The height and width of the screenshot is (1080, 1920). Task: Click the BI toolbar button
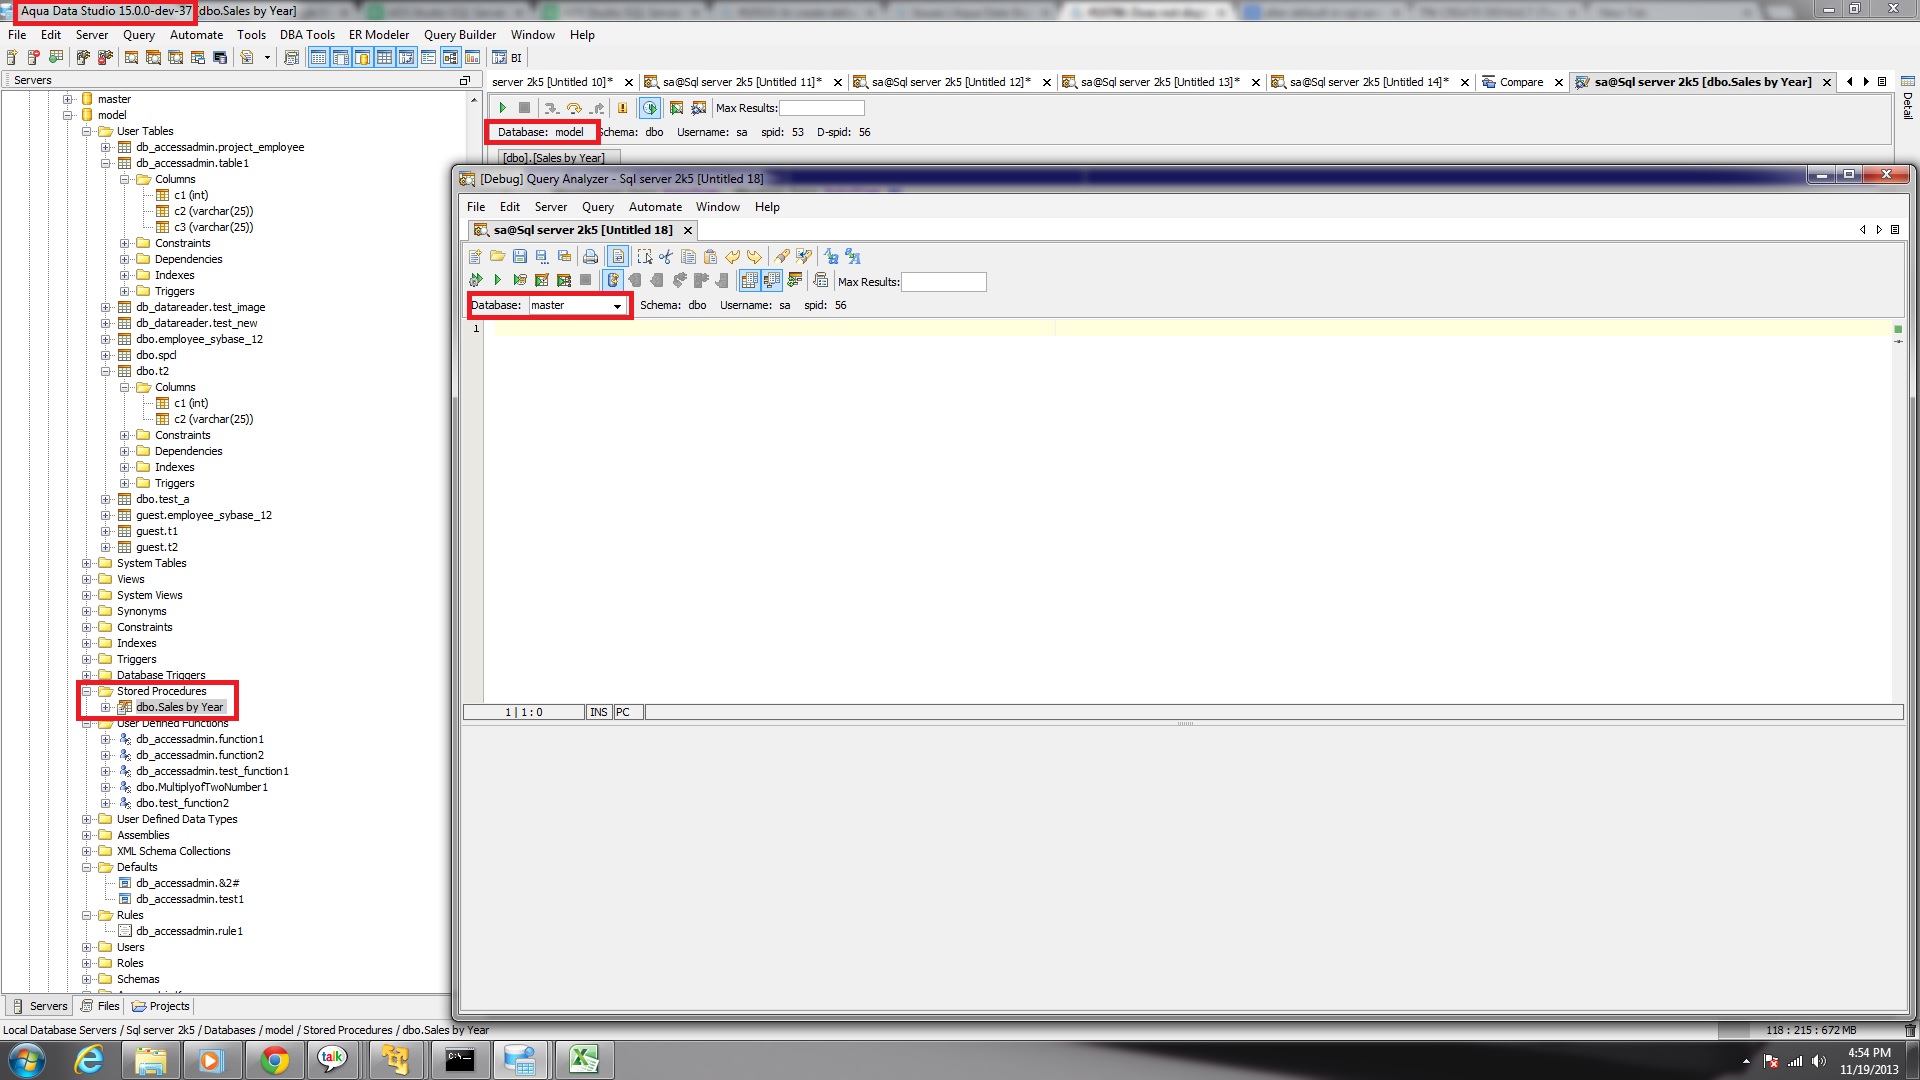click(508, 58)
